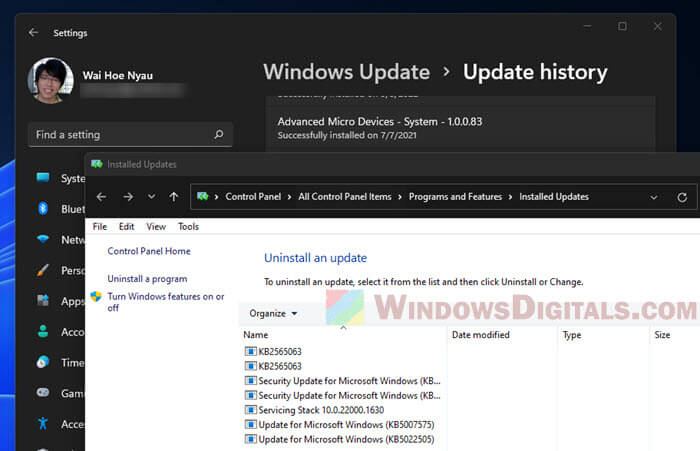Open the Edit menu
700x451 pixels.
126,226
